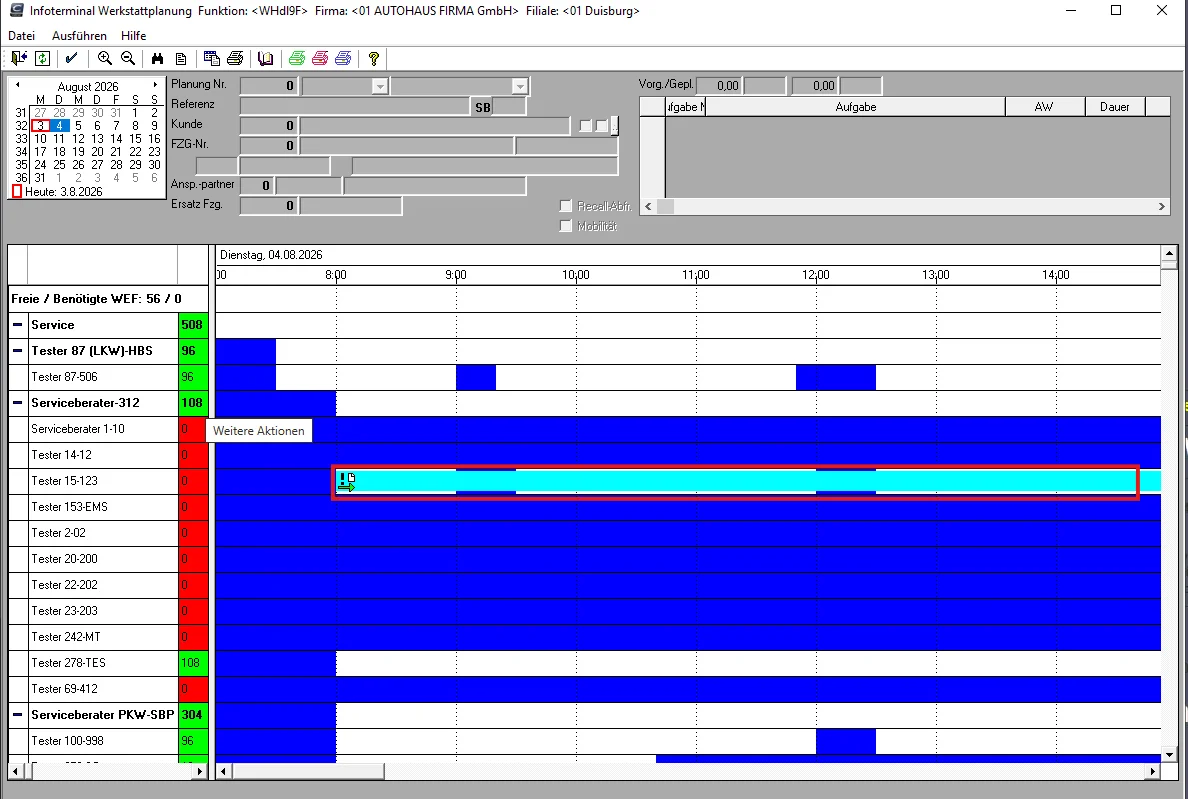Click the green refresh icon
The width and height of the screenshot is (1188, 799).
pyautogui.click(x=42, y=58)
